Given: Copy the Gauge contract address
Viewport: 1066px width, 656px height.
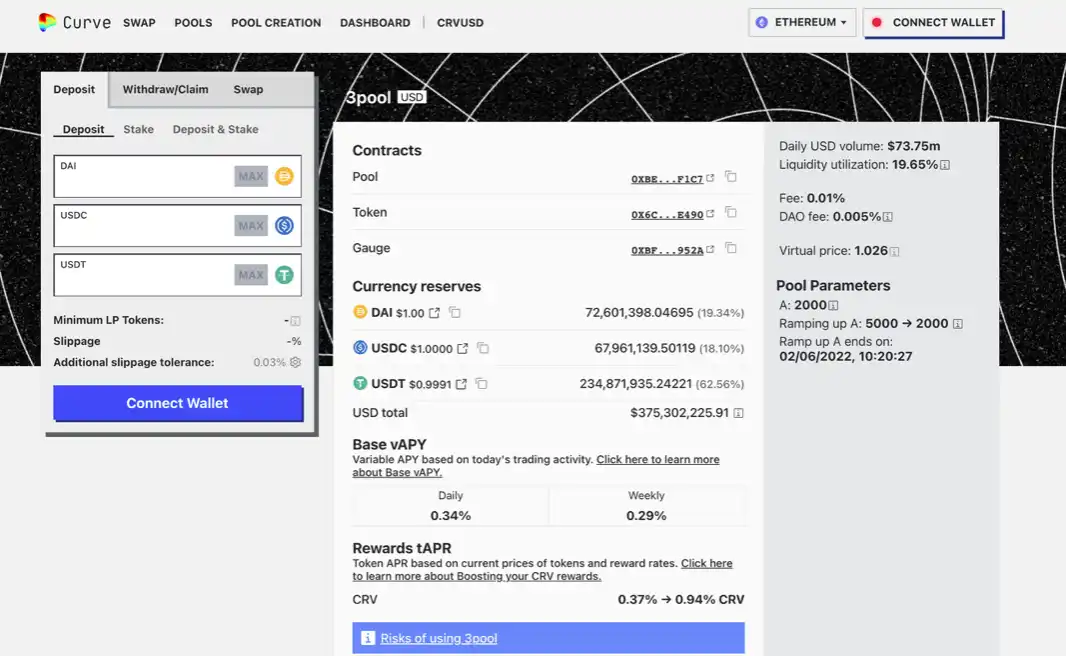Looking at the screenshot, I should [731, 248].
